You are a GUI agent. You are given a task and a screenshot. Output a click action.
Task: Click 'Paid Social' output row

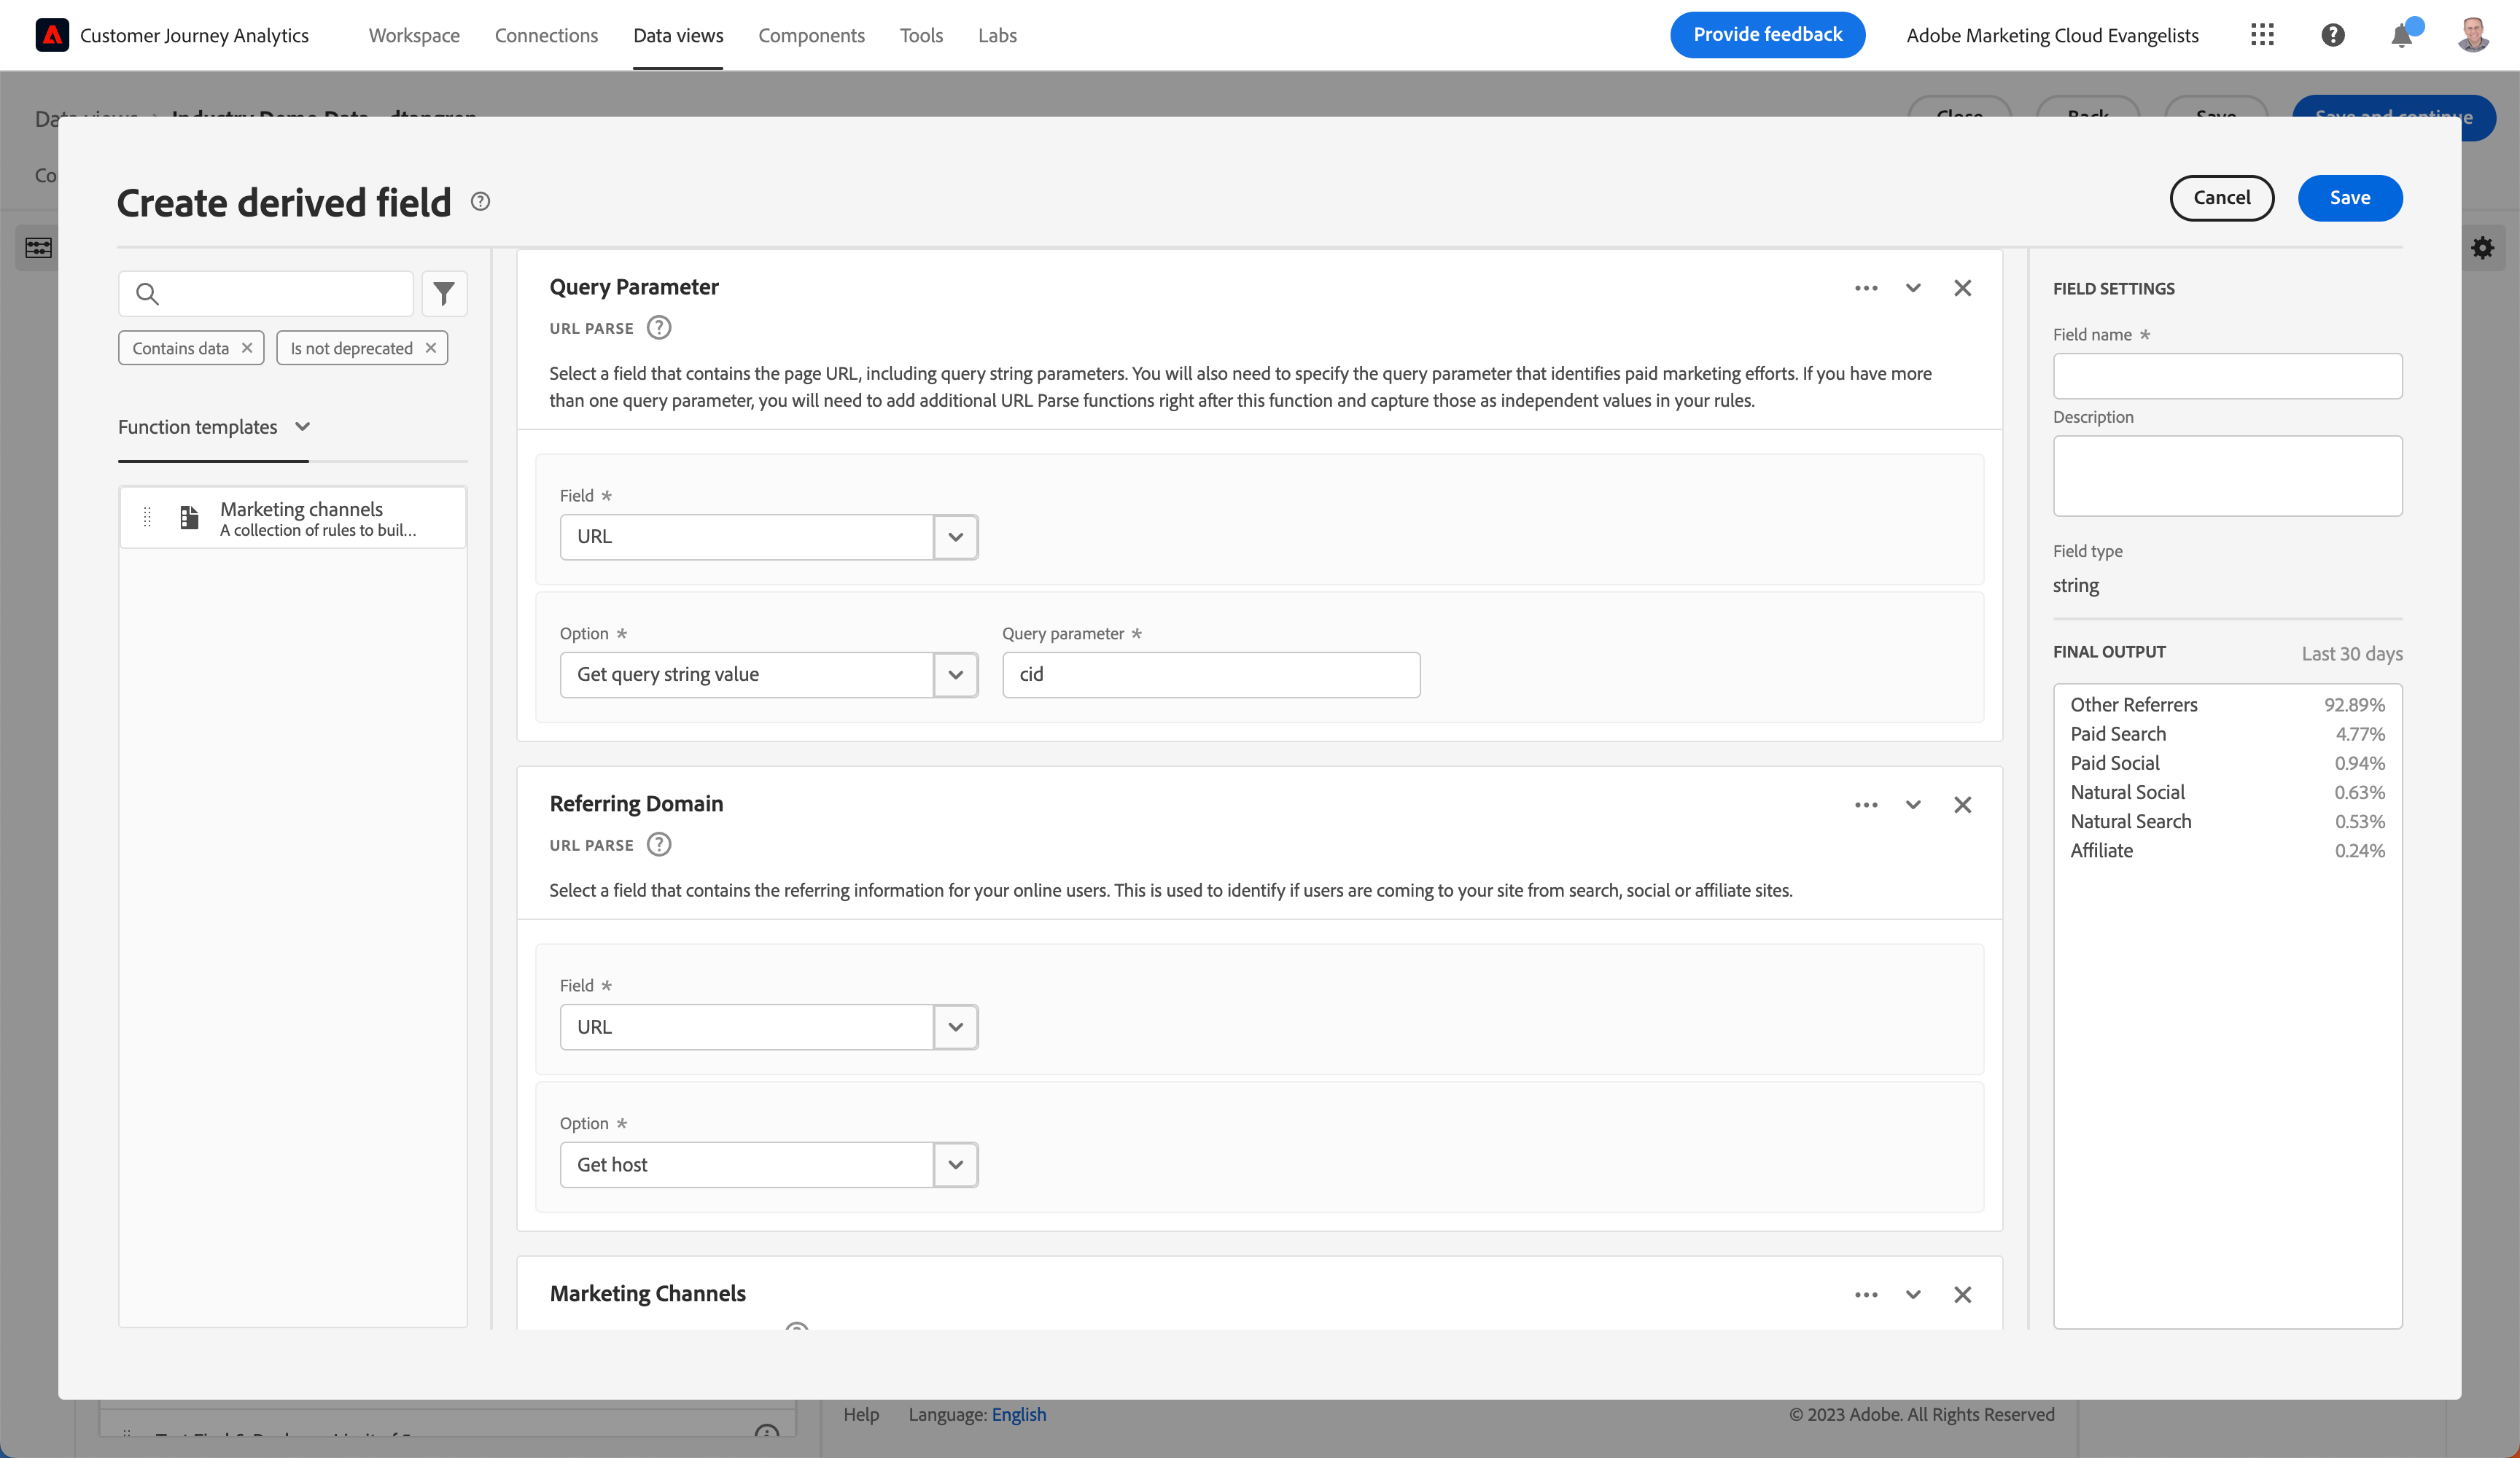(2227, 763)
